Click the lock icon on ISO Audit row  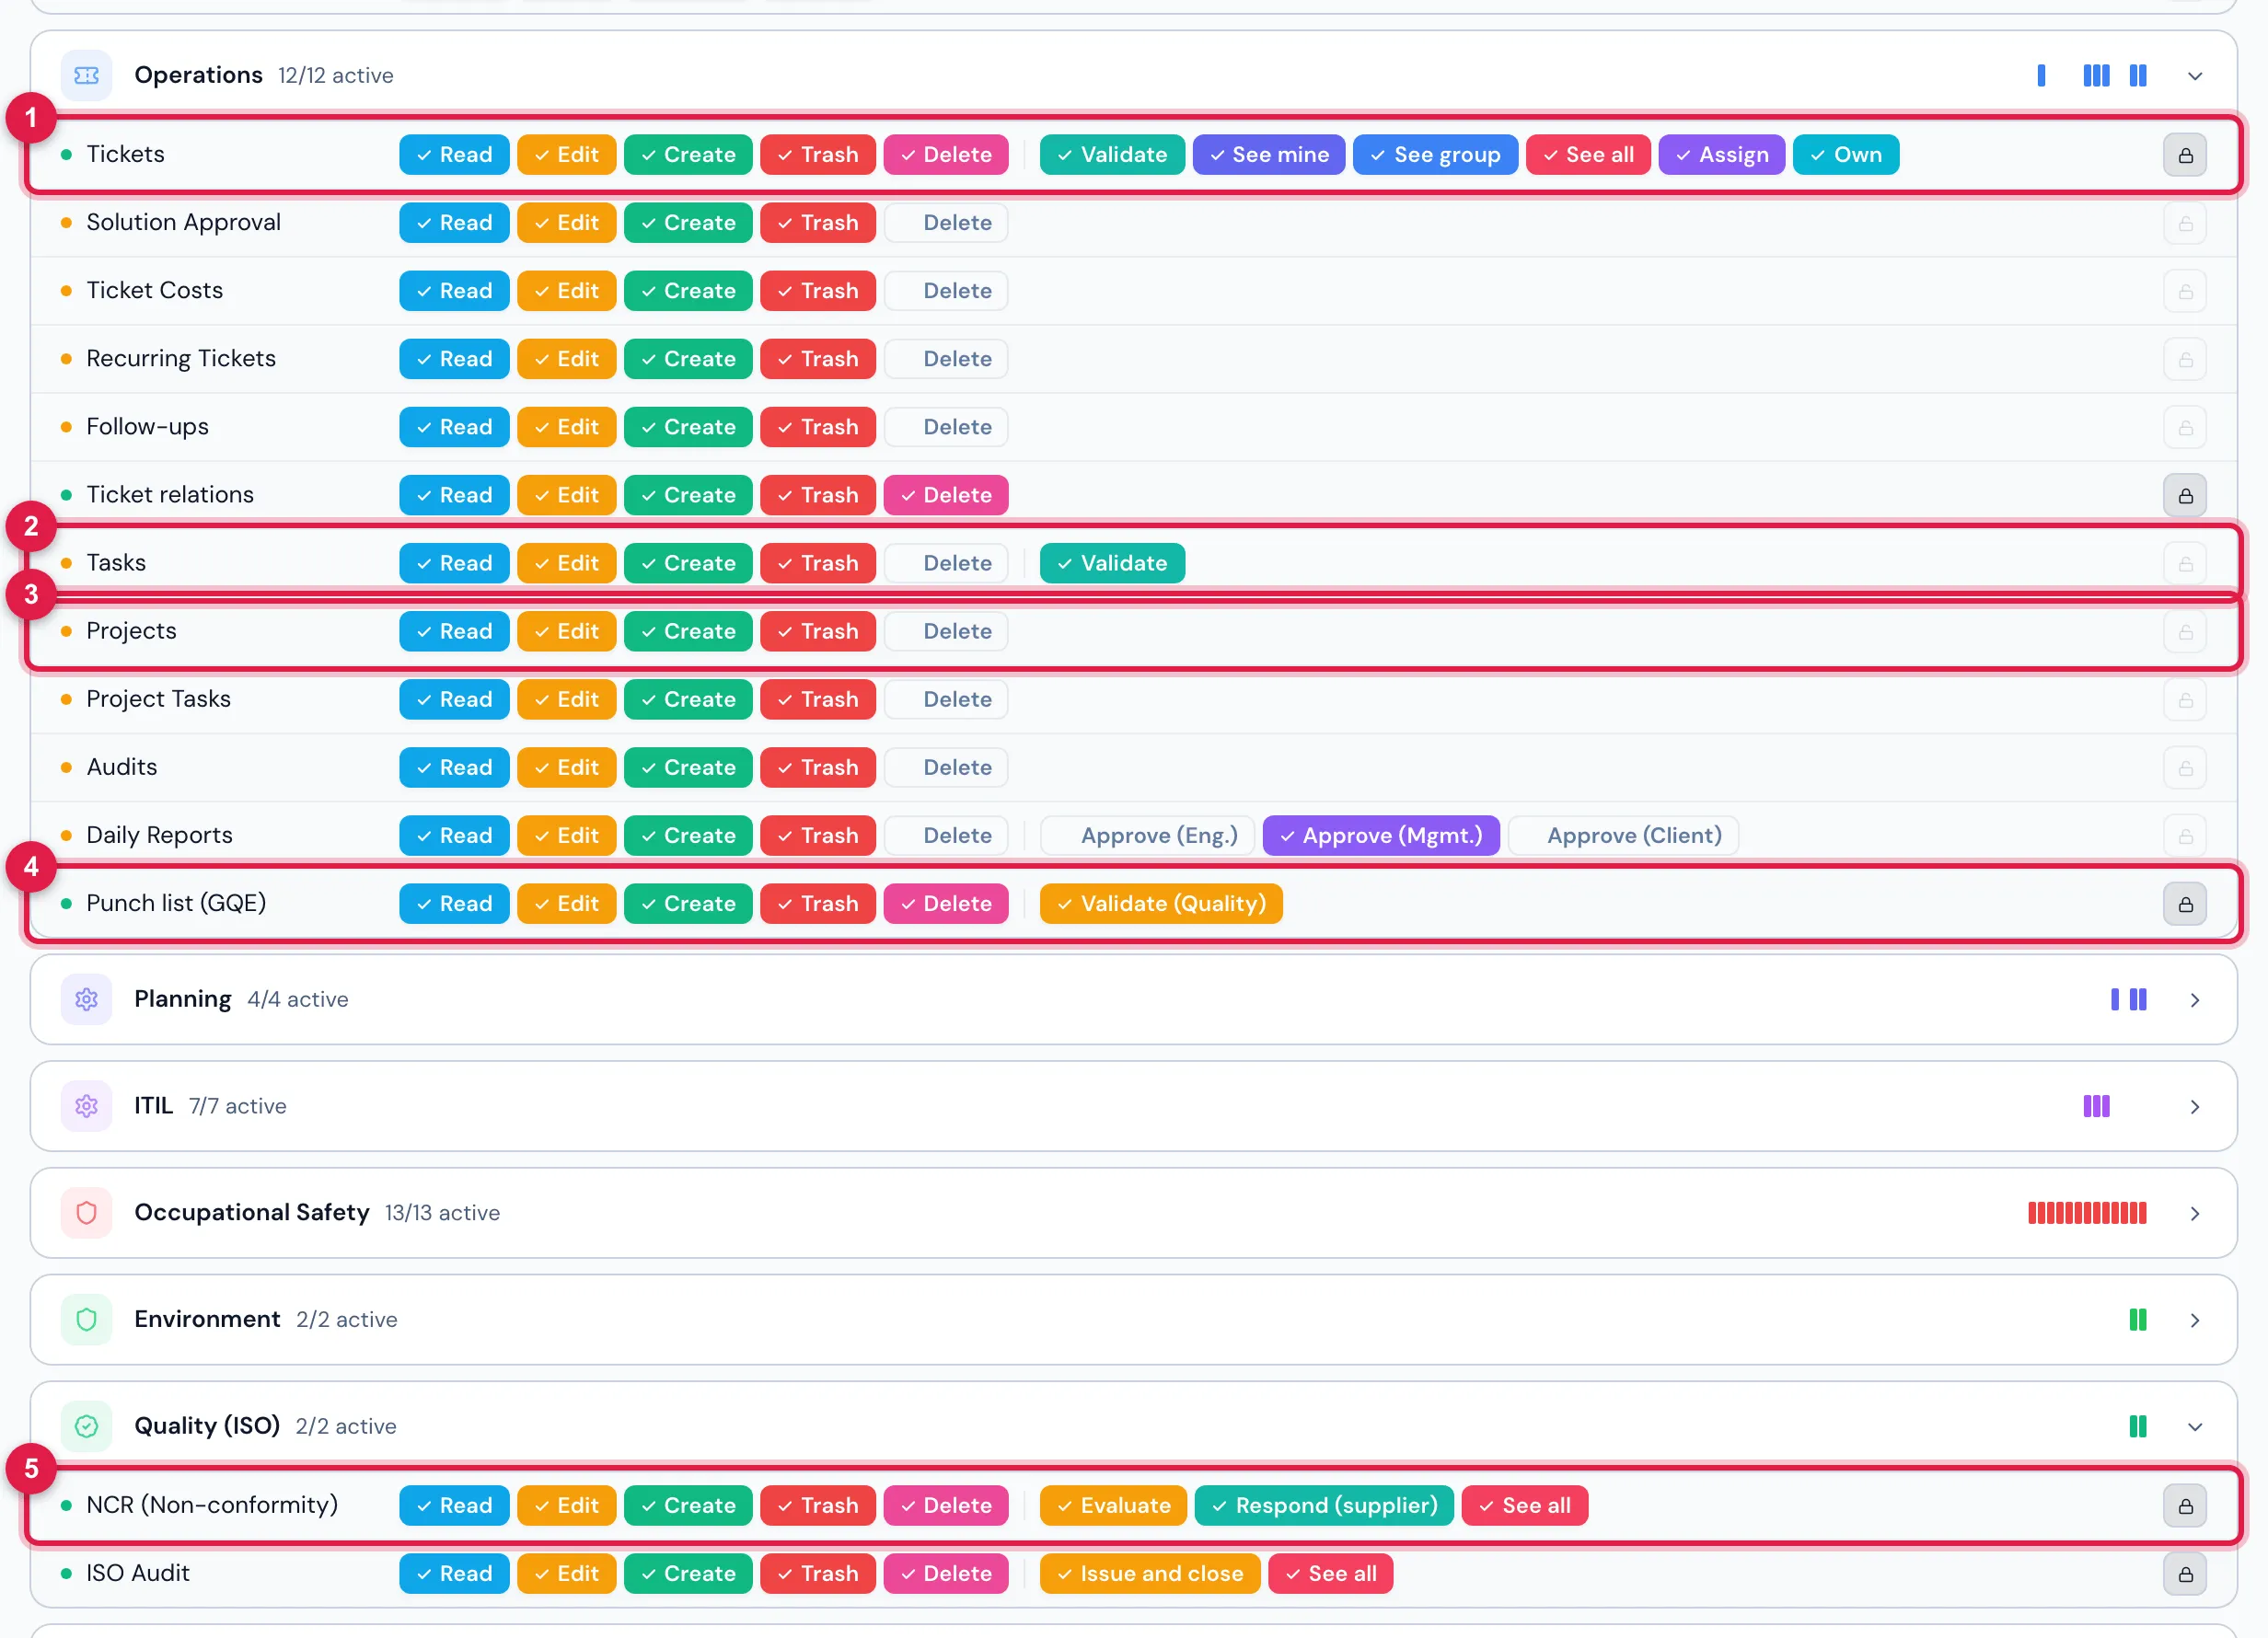click(x=2185, y=1574)
